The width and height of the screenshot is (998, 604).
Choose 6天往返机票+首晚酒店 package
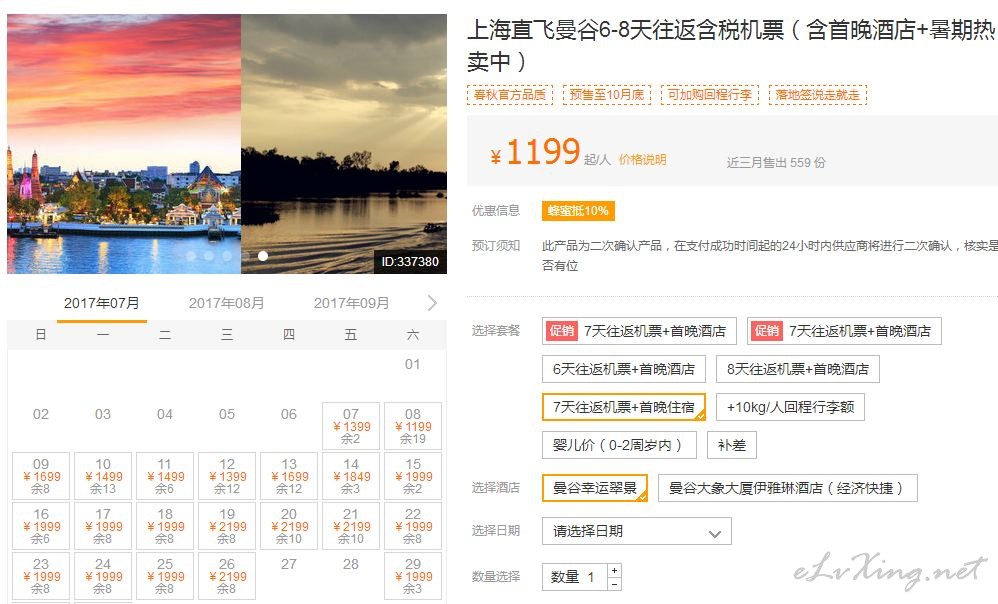pyautogui.click(x=624, y=369)
